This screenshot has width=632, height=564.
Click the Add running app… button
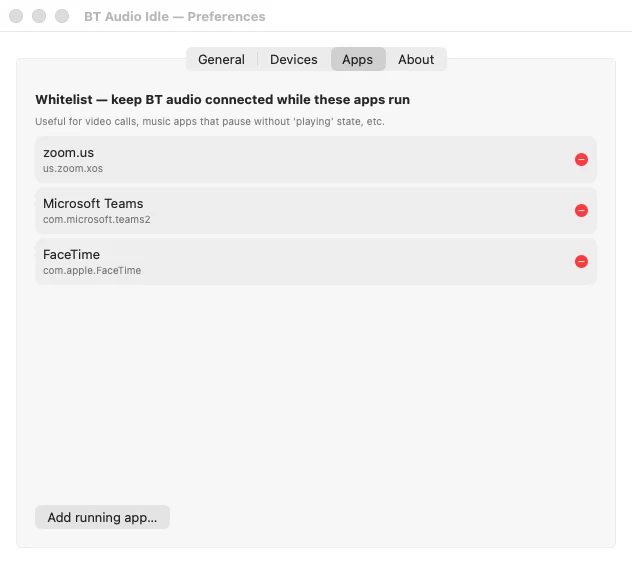pyautogui.click(x=102, y=517)
